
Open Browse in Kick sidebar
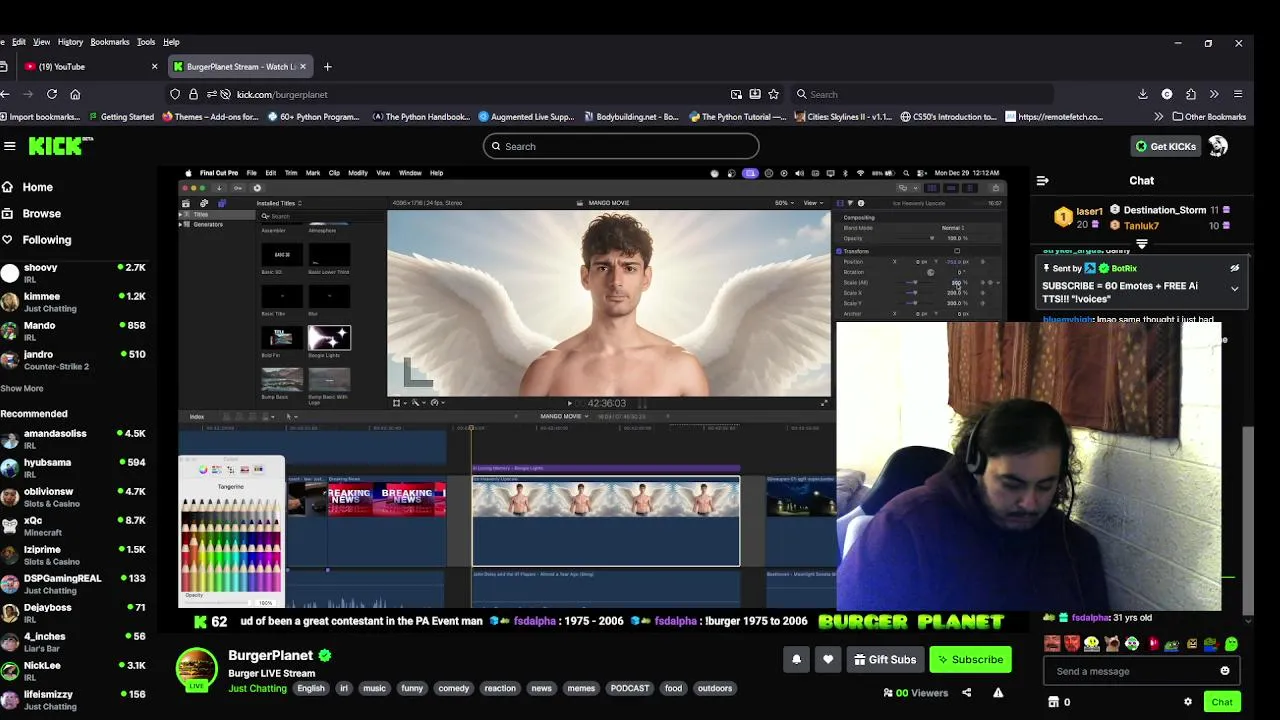31,213
